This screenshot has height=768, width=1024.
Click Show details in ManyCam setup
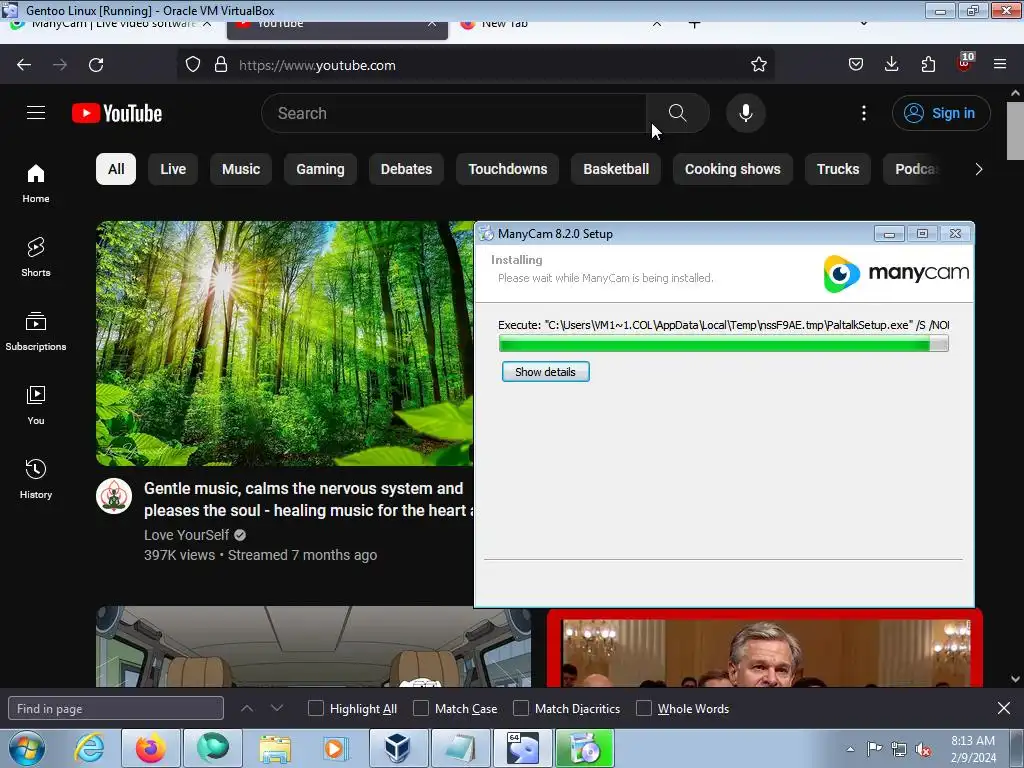pyautogui.click(x=545, y=372)
